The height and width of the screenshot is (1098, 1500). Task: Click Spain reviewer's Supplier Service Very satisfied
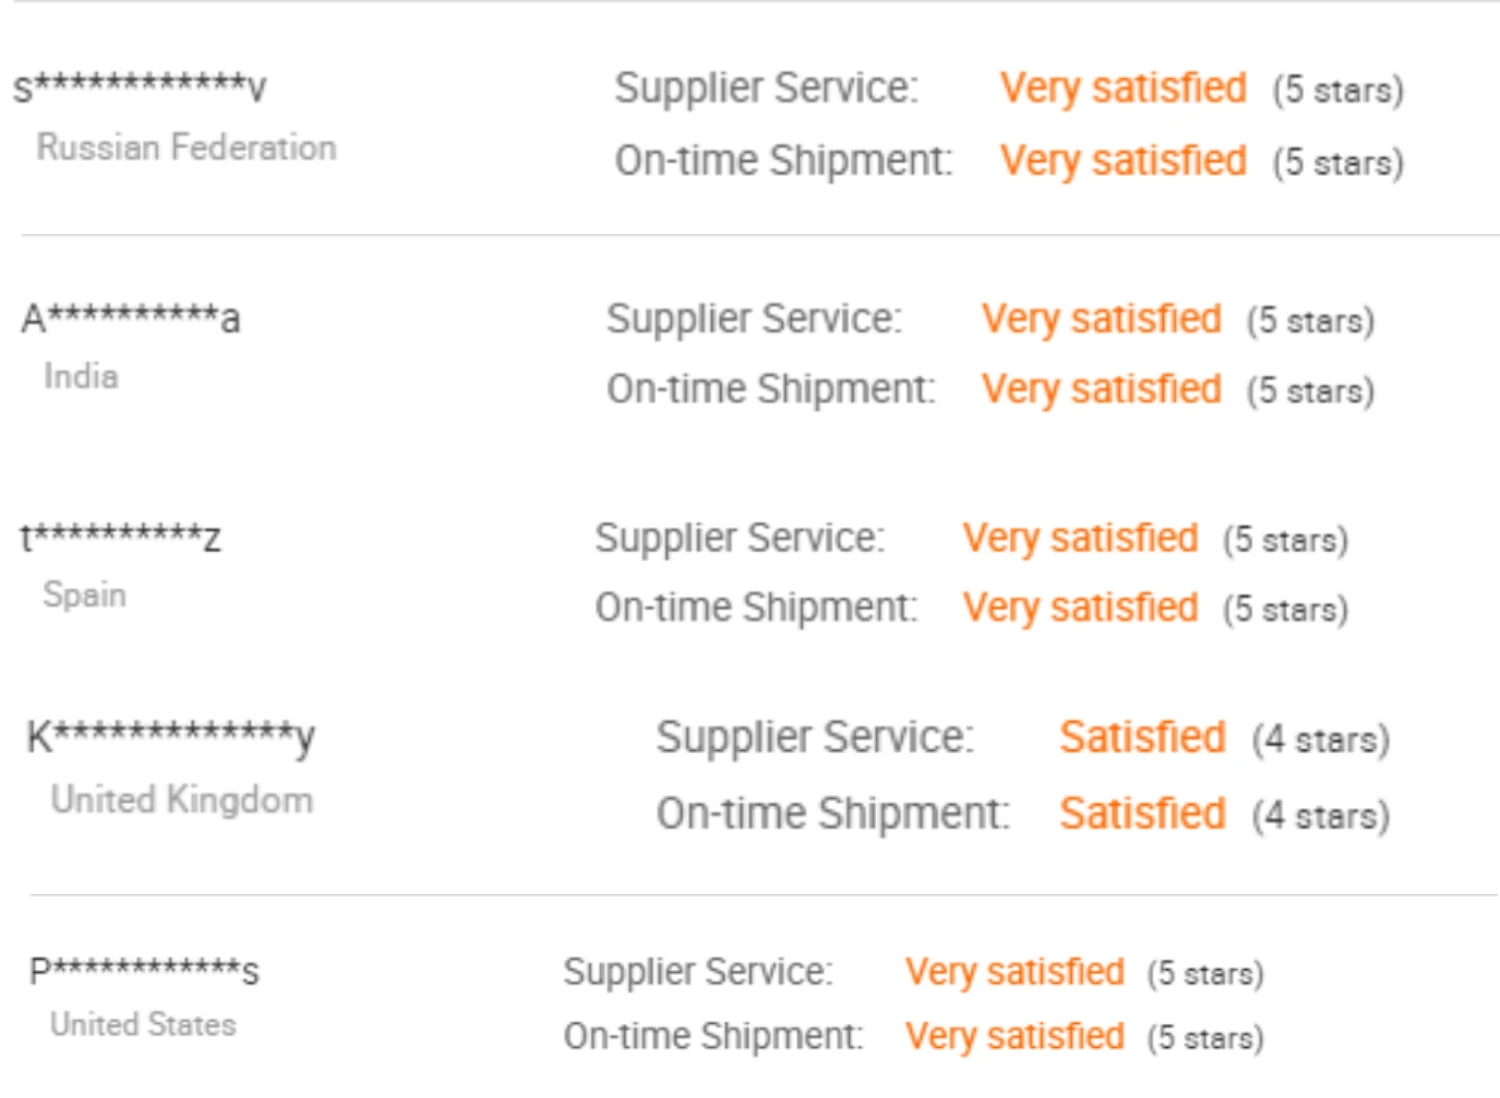click(1080, 538)
